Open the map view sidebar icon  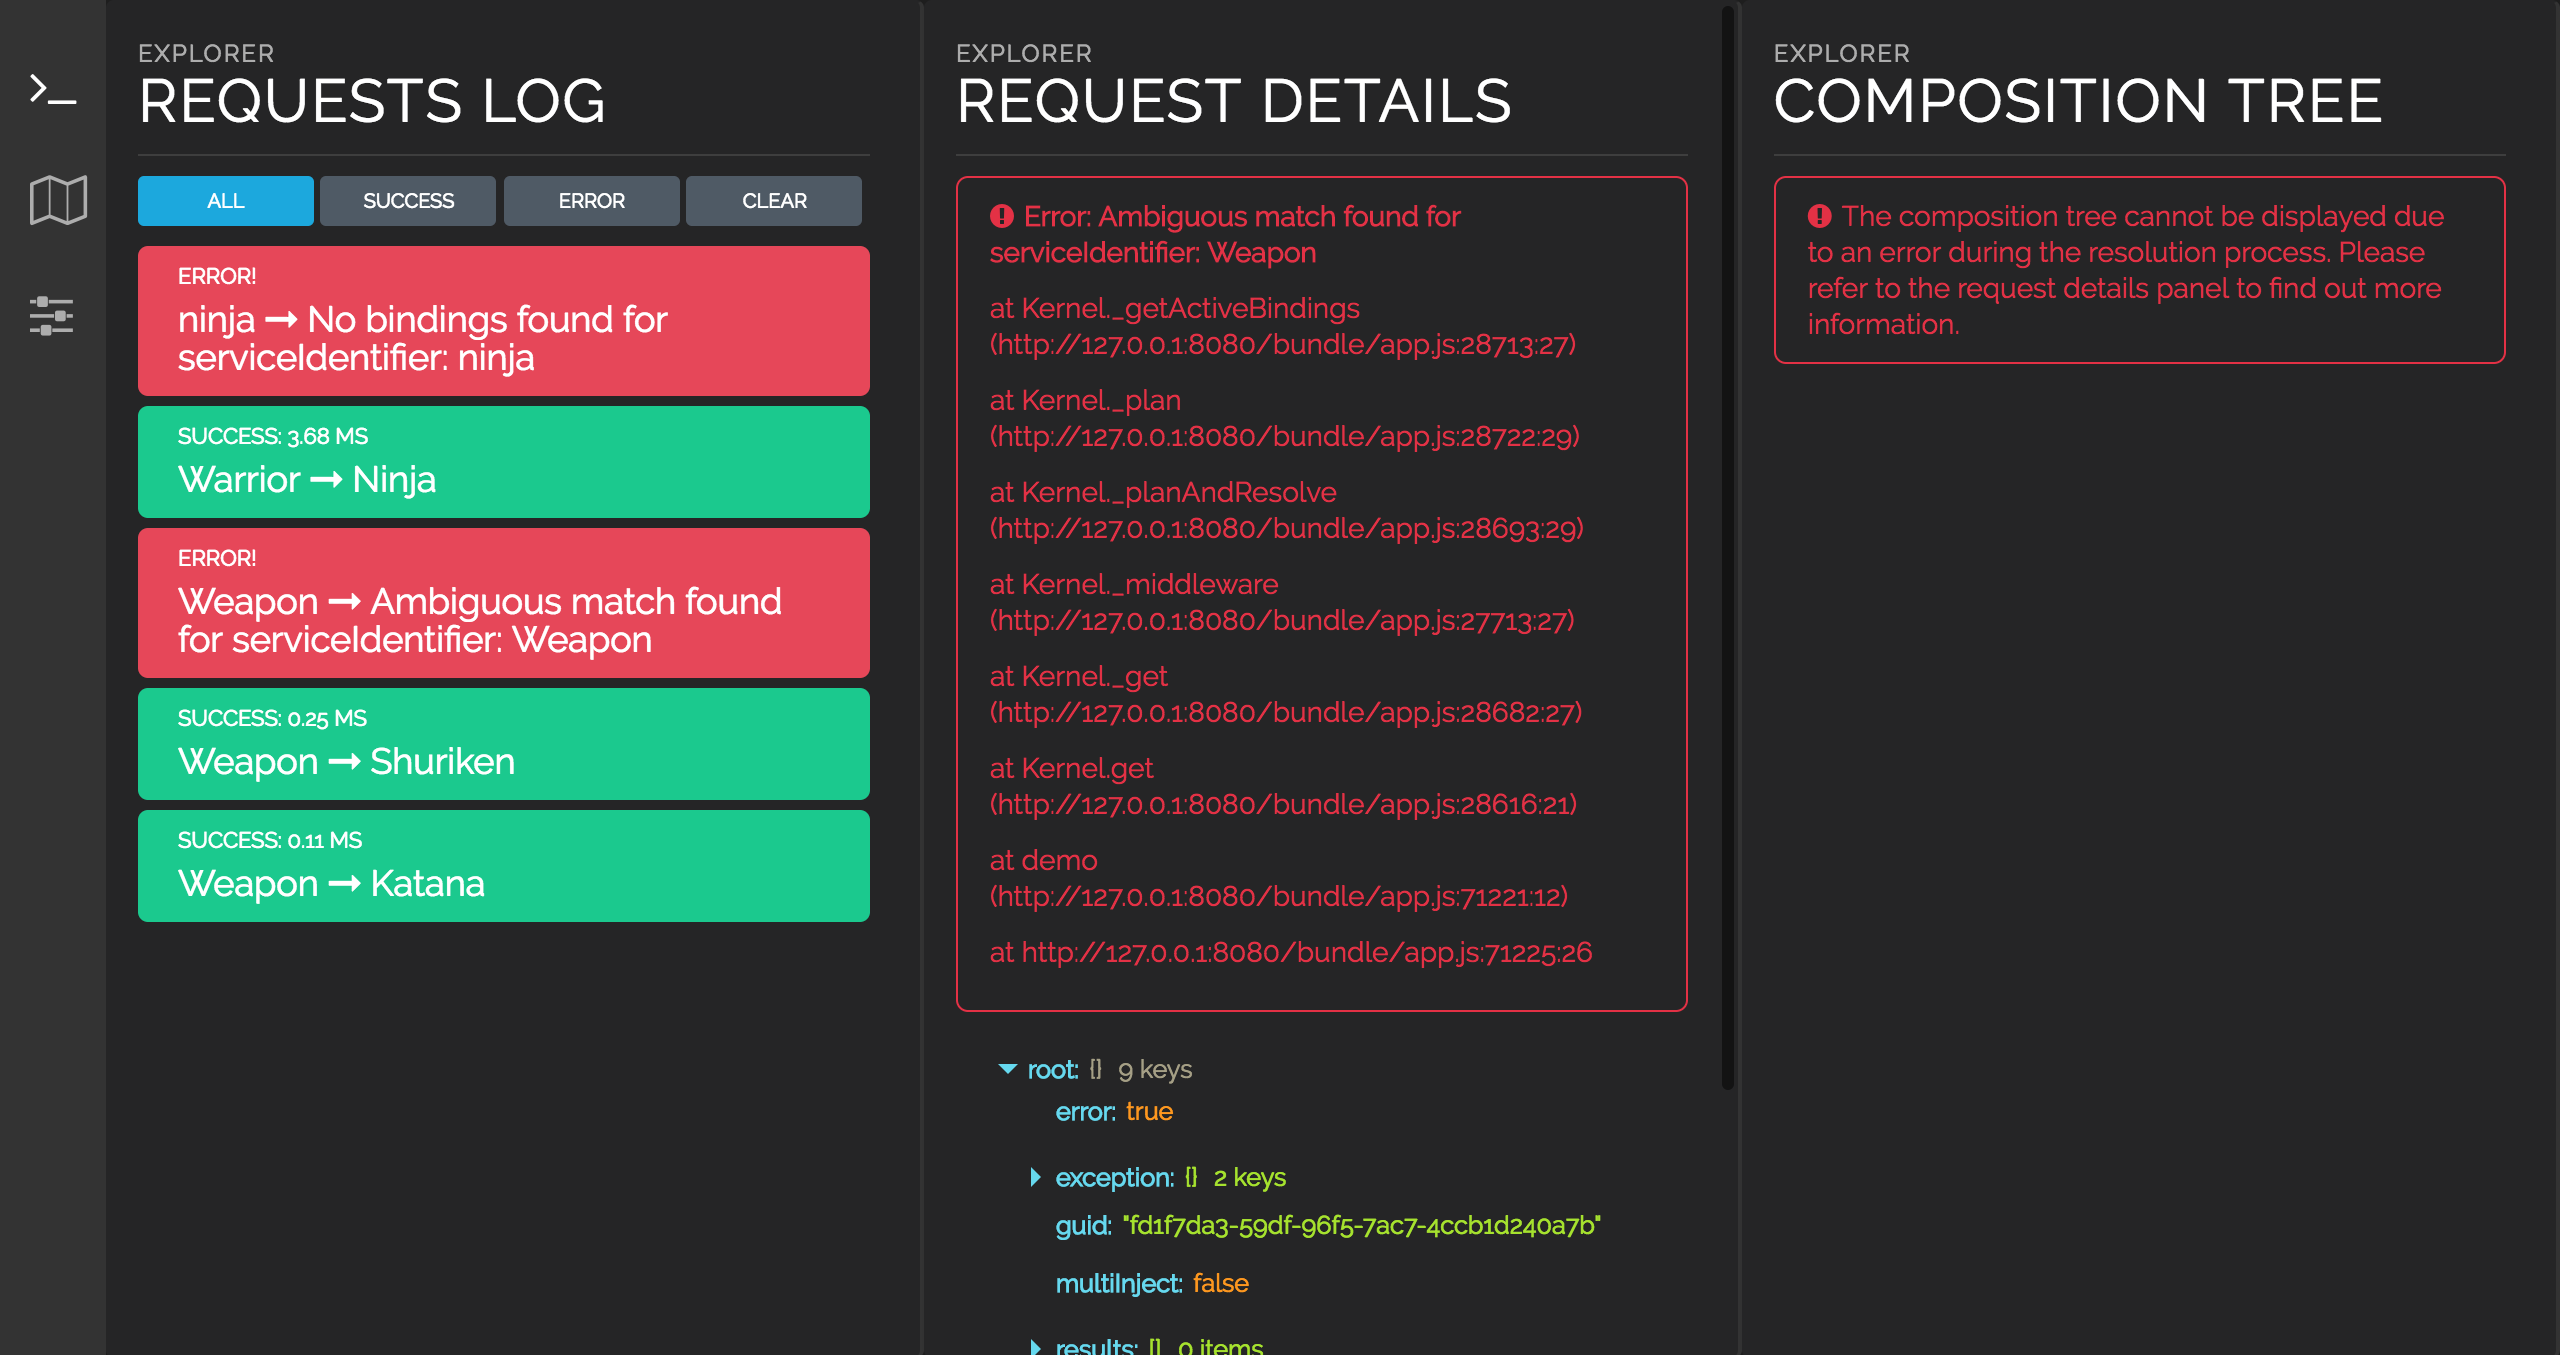click(x=58, y=200)
